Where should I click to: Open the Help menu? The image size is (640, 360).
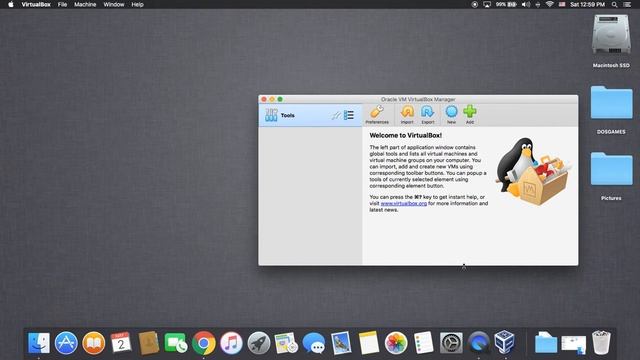point(137,4)
